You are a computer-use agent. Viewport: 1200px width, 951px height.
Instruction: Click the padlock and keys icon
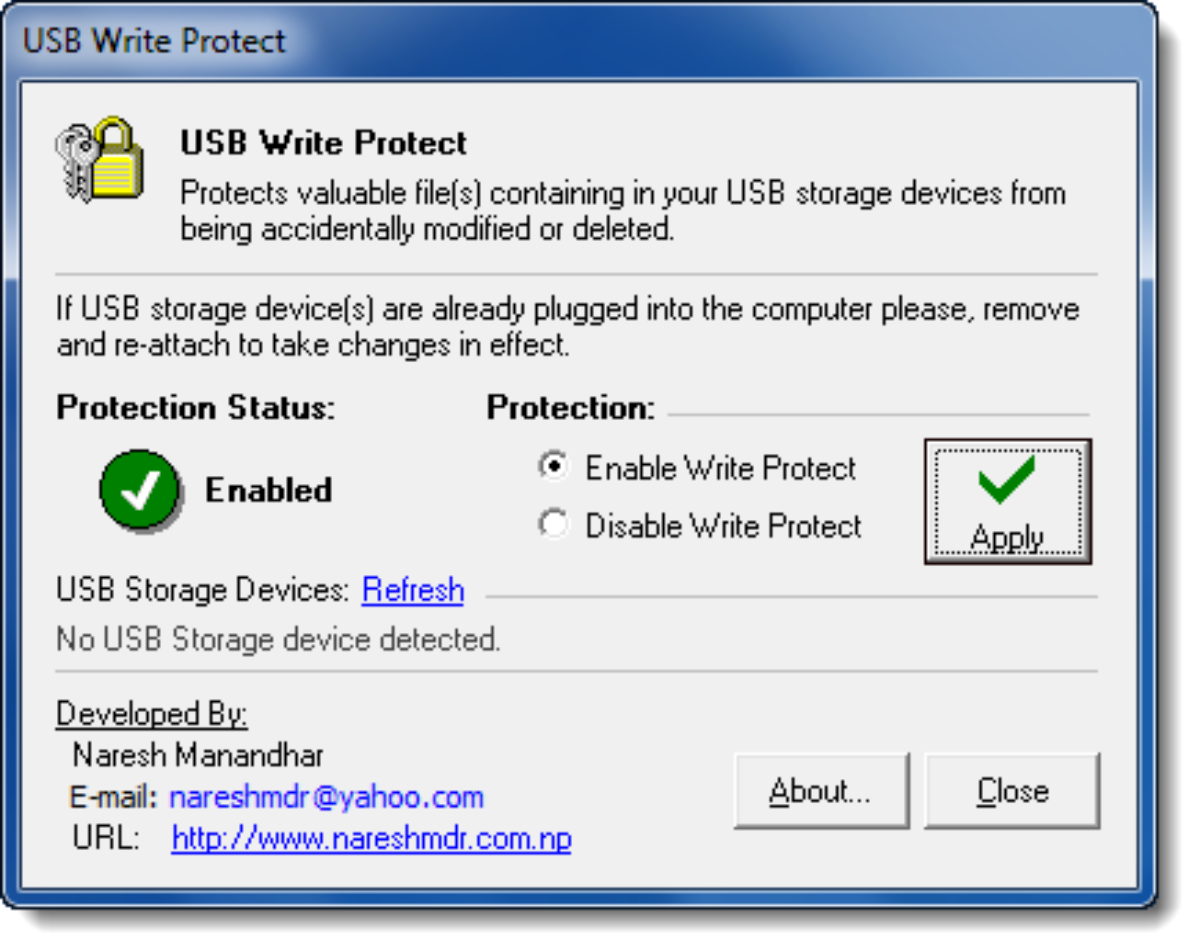click(x=100, y=159)
